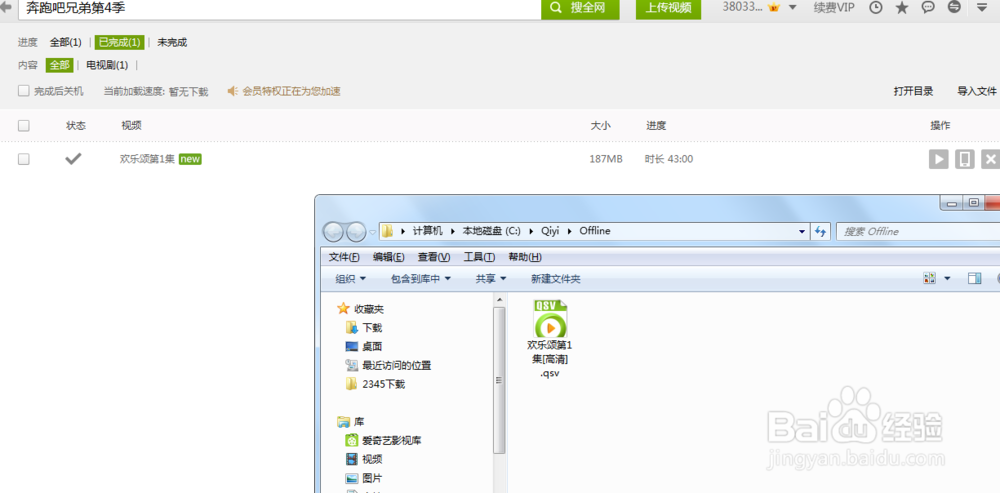
Task: Click the 时长 43:00 duration text
Action: (x=669, y=159)
